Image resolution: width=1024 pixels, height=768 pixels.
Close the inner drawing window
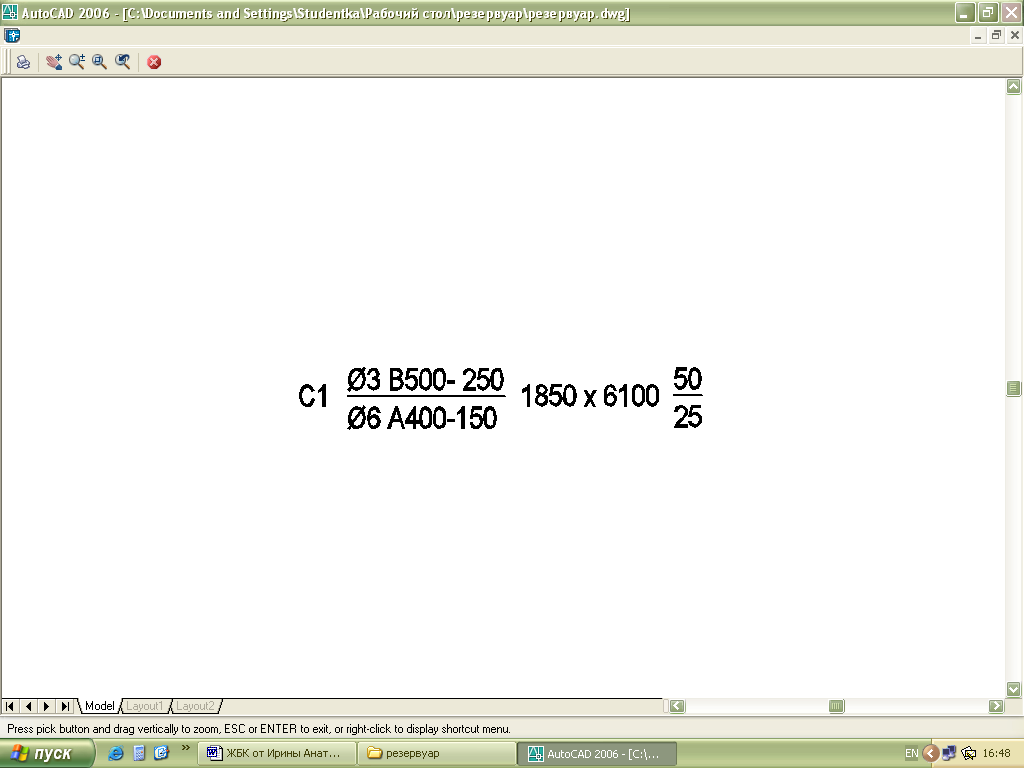pos(1015,35)
